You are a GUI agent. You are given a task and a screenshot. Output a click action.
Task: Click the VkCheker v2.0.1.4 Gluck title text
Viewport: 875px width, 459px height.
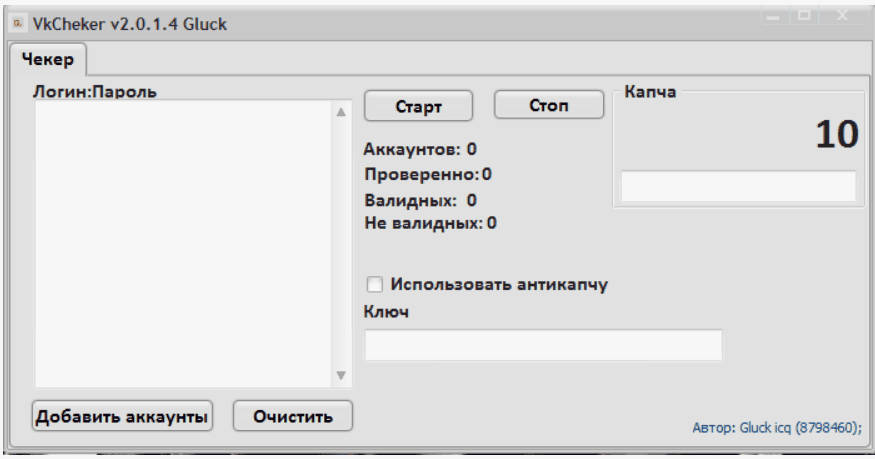(129, 25)
